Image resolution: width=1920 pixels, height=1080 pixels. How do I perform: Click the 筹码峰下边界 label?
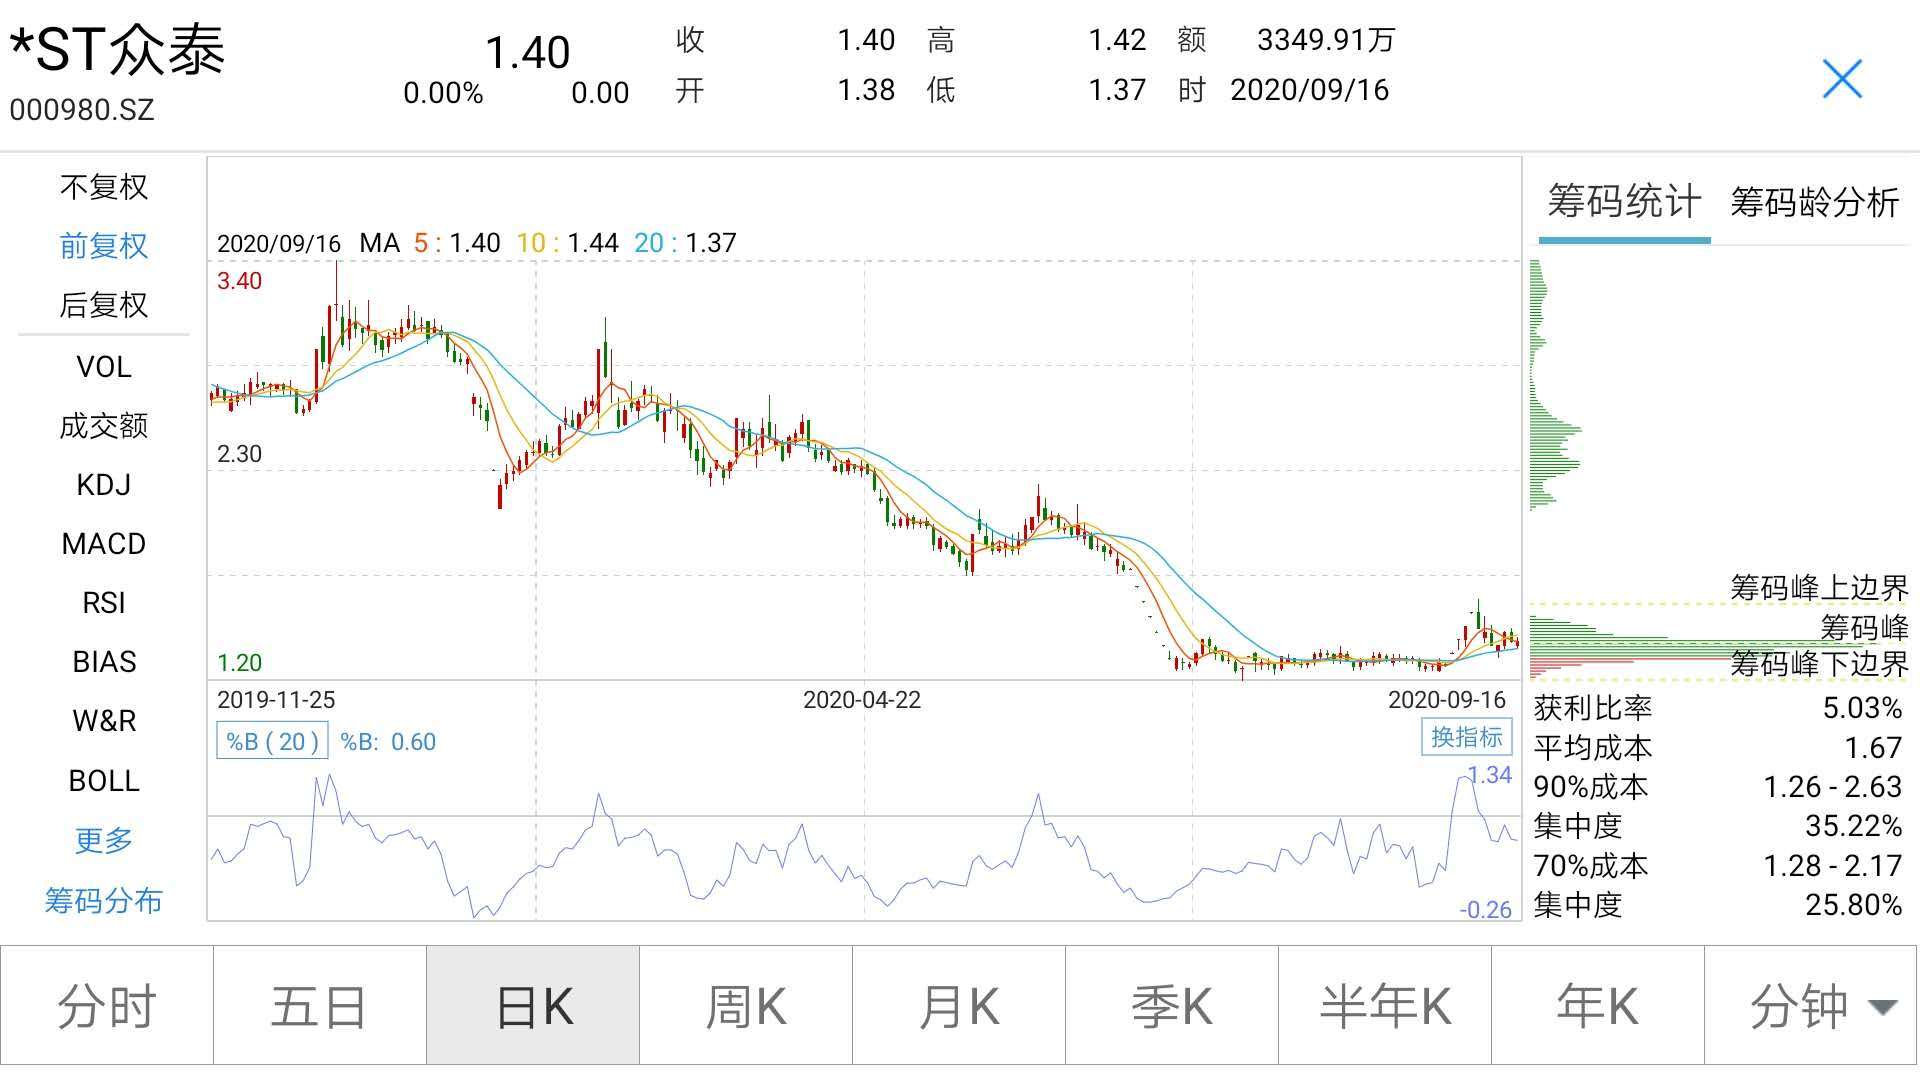pos(1819,664)
